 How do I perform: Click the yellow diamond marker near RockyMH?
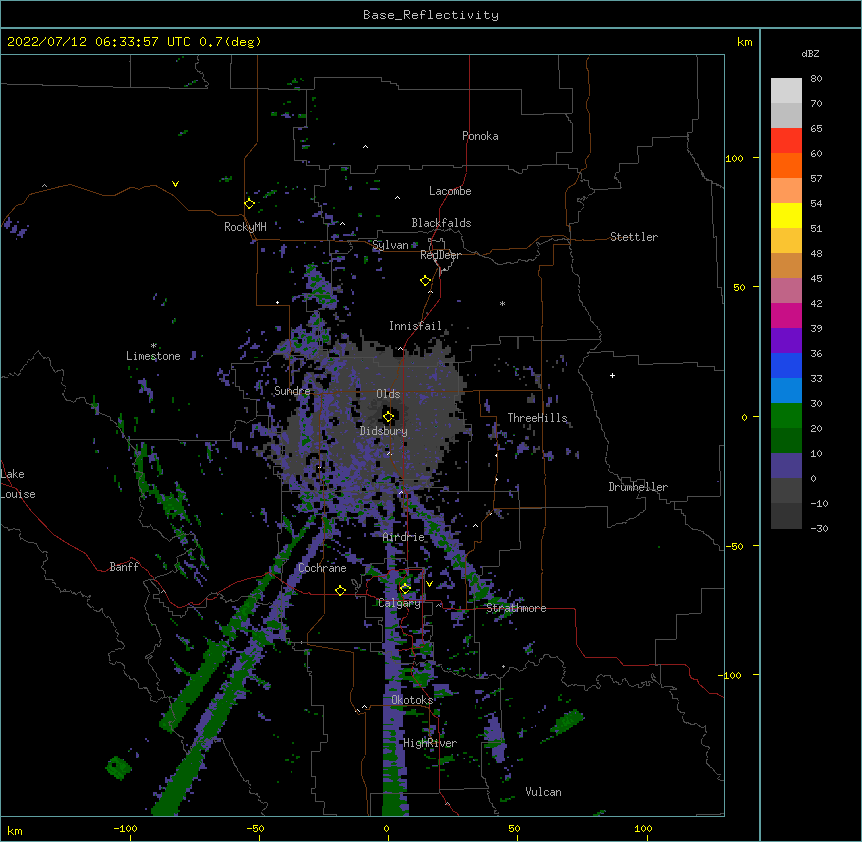tap(249, 203)
